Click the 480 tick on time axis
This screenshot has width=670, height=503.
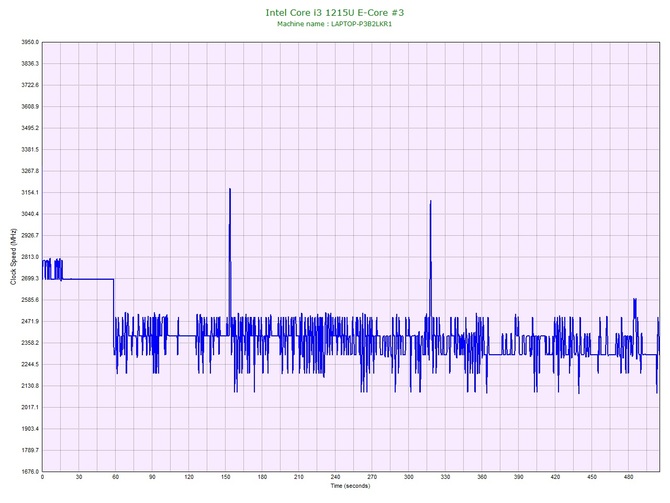tap(629, 477)
